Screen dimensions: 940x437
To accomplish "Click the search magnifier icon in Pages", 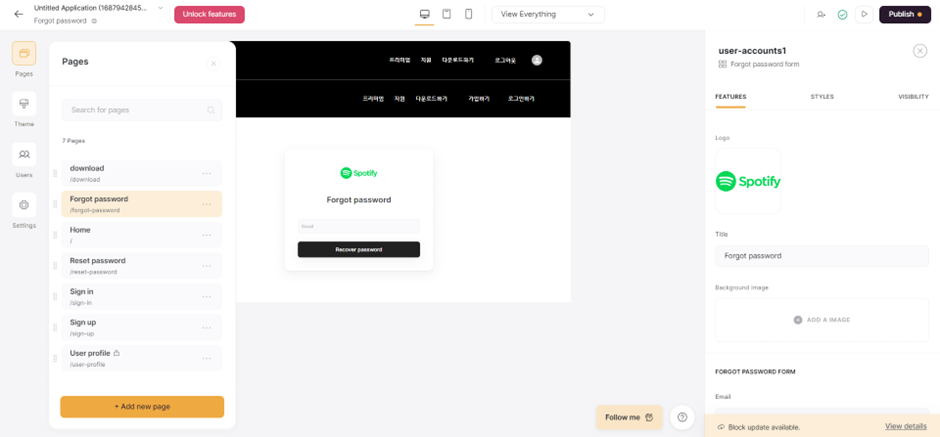I will [x=211, y=110].
